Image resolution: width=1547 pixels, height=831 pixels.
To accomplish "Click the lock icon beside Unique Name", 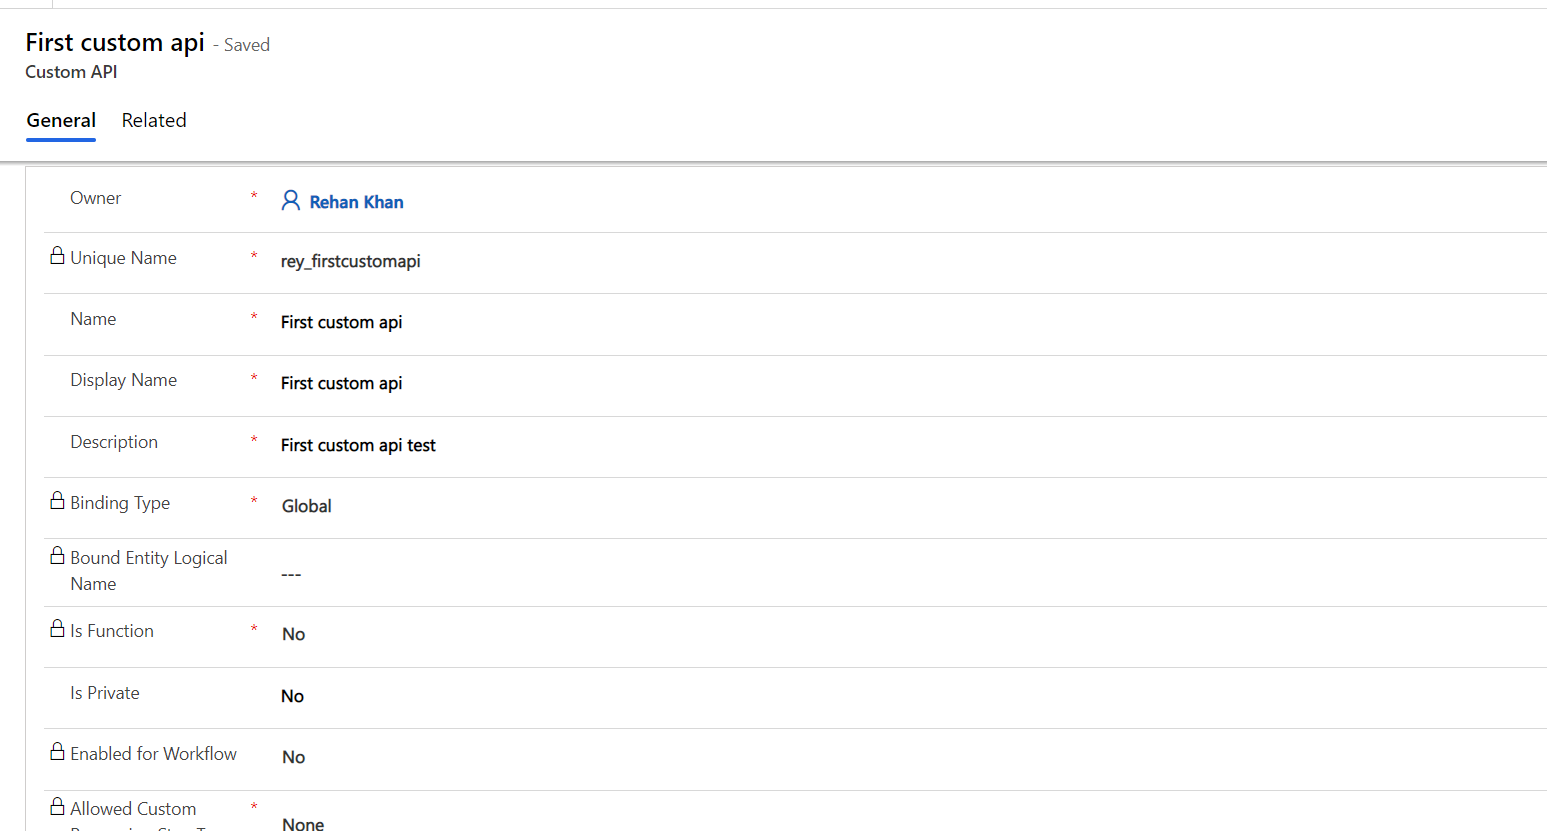I will [57, 256].
